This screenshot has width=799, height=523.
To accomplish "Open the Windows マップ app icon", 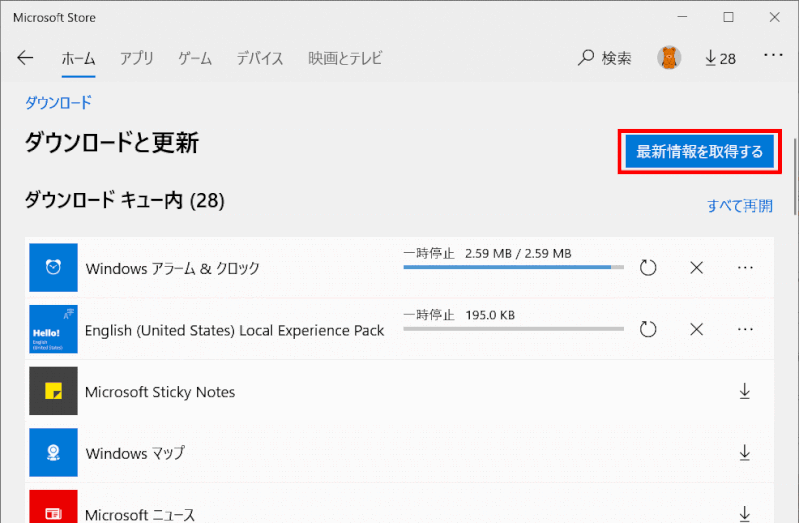I will 54,452.
